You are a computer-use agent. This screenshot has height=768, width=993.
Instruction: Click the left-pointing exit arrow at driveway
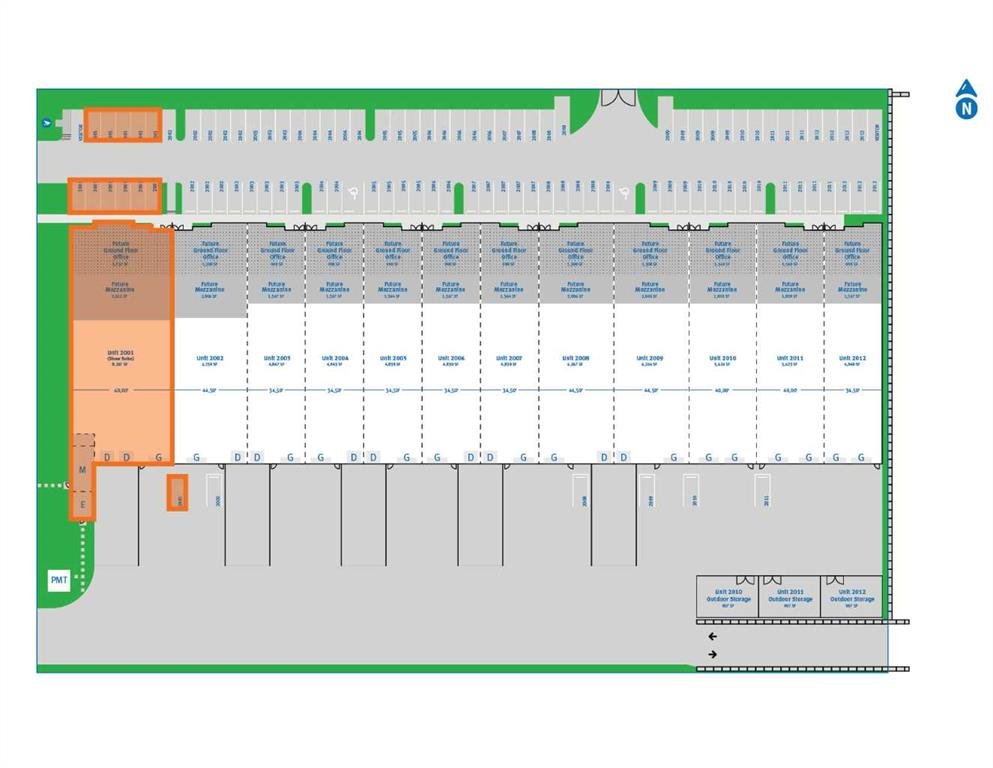tap(712, 636)
